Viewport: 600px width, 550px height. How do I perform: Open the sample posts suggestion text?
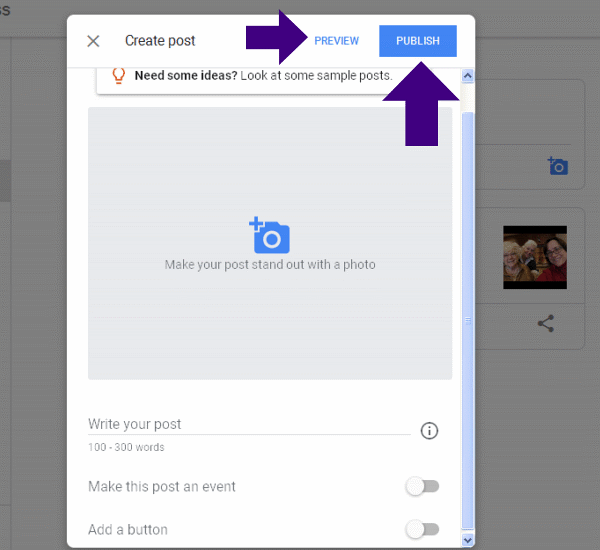coord(263,75)
